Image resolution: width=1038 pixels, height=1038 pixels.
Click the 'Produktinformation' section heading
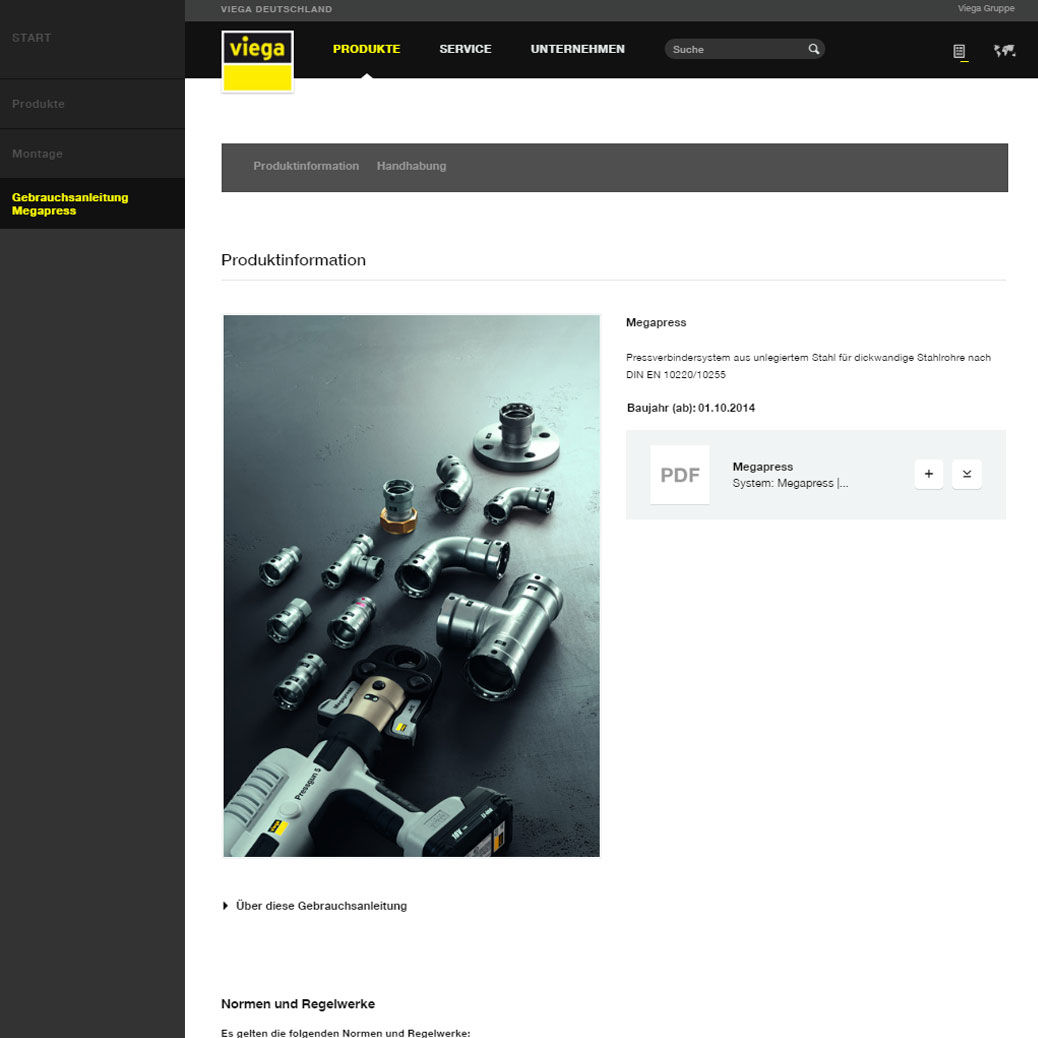[293, 260]
